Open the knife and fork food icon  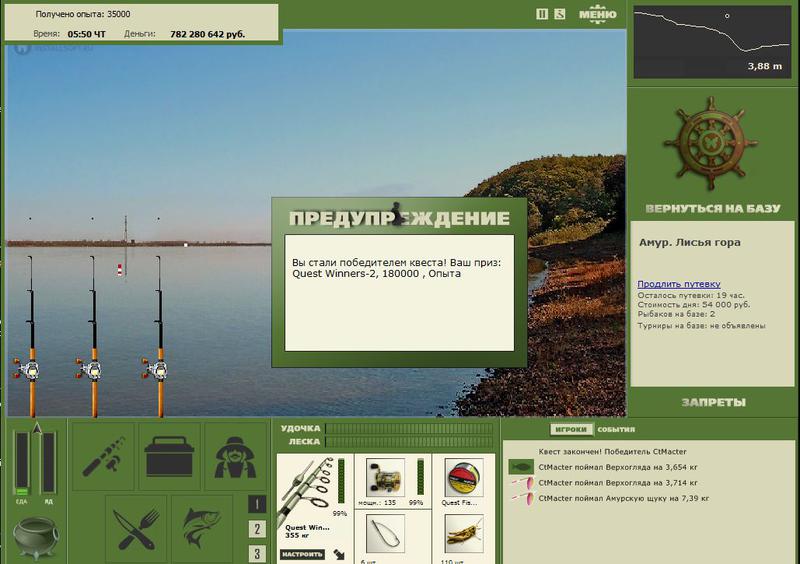(x=136, y=529)
